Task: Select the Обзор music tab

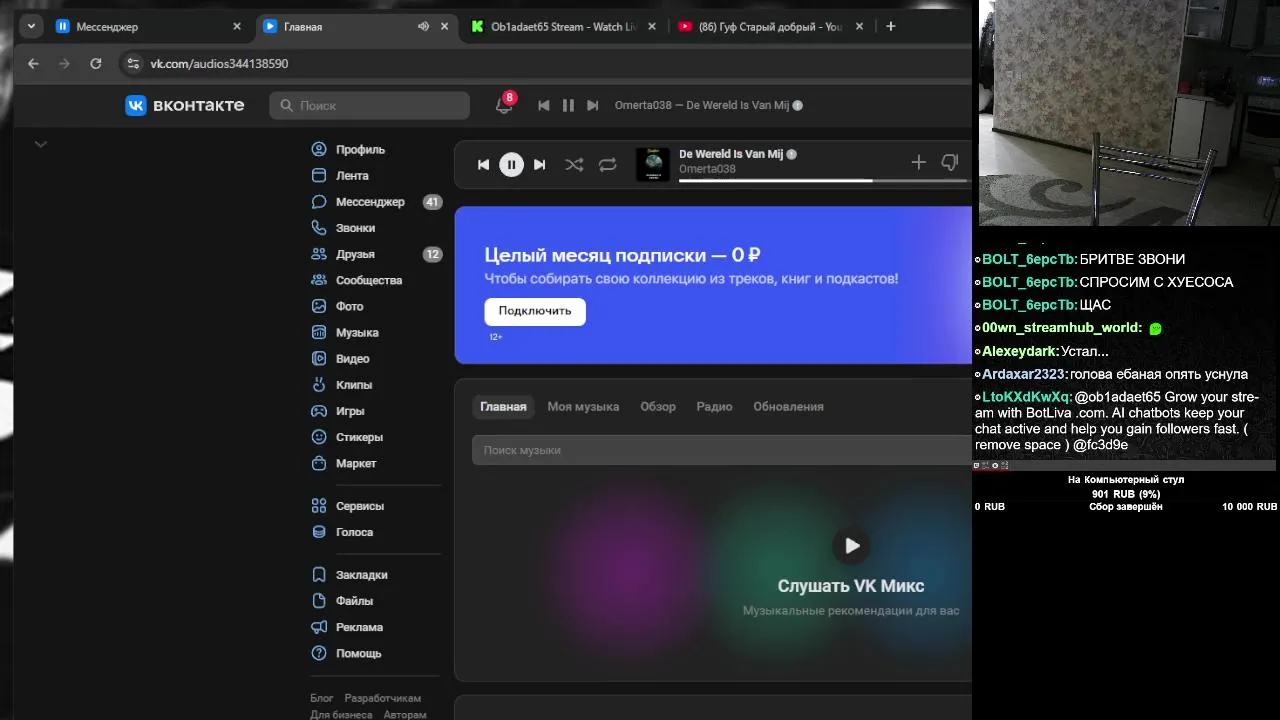Action: 658,407
